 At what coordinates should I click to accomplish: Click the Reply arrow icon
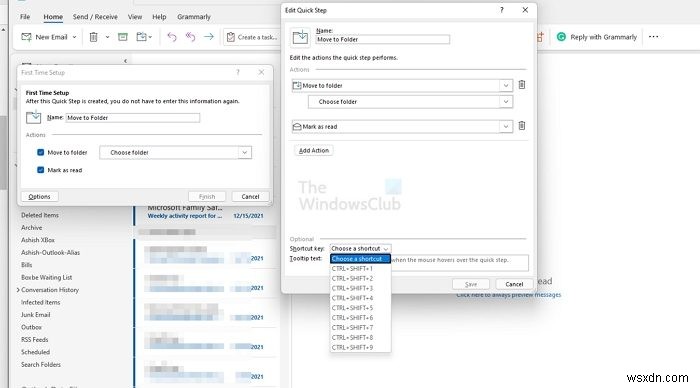coord(172,37)
